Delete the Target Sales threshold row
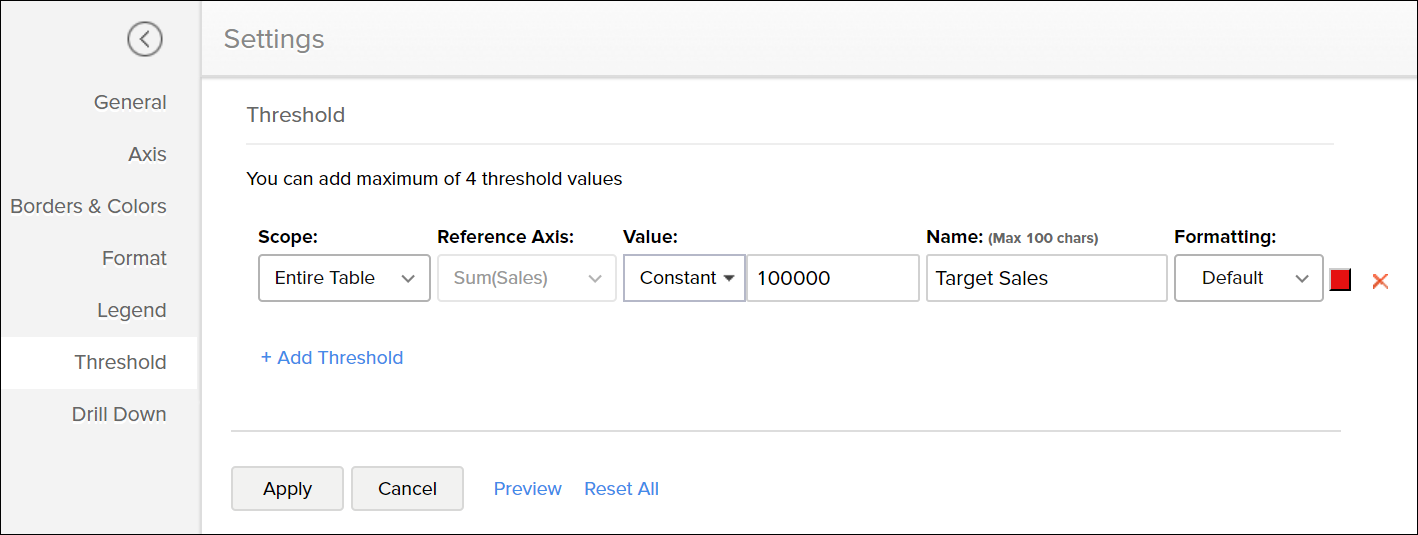Screen dimensions: 1418x535 pos(1380,281)
